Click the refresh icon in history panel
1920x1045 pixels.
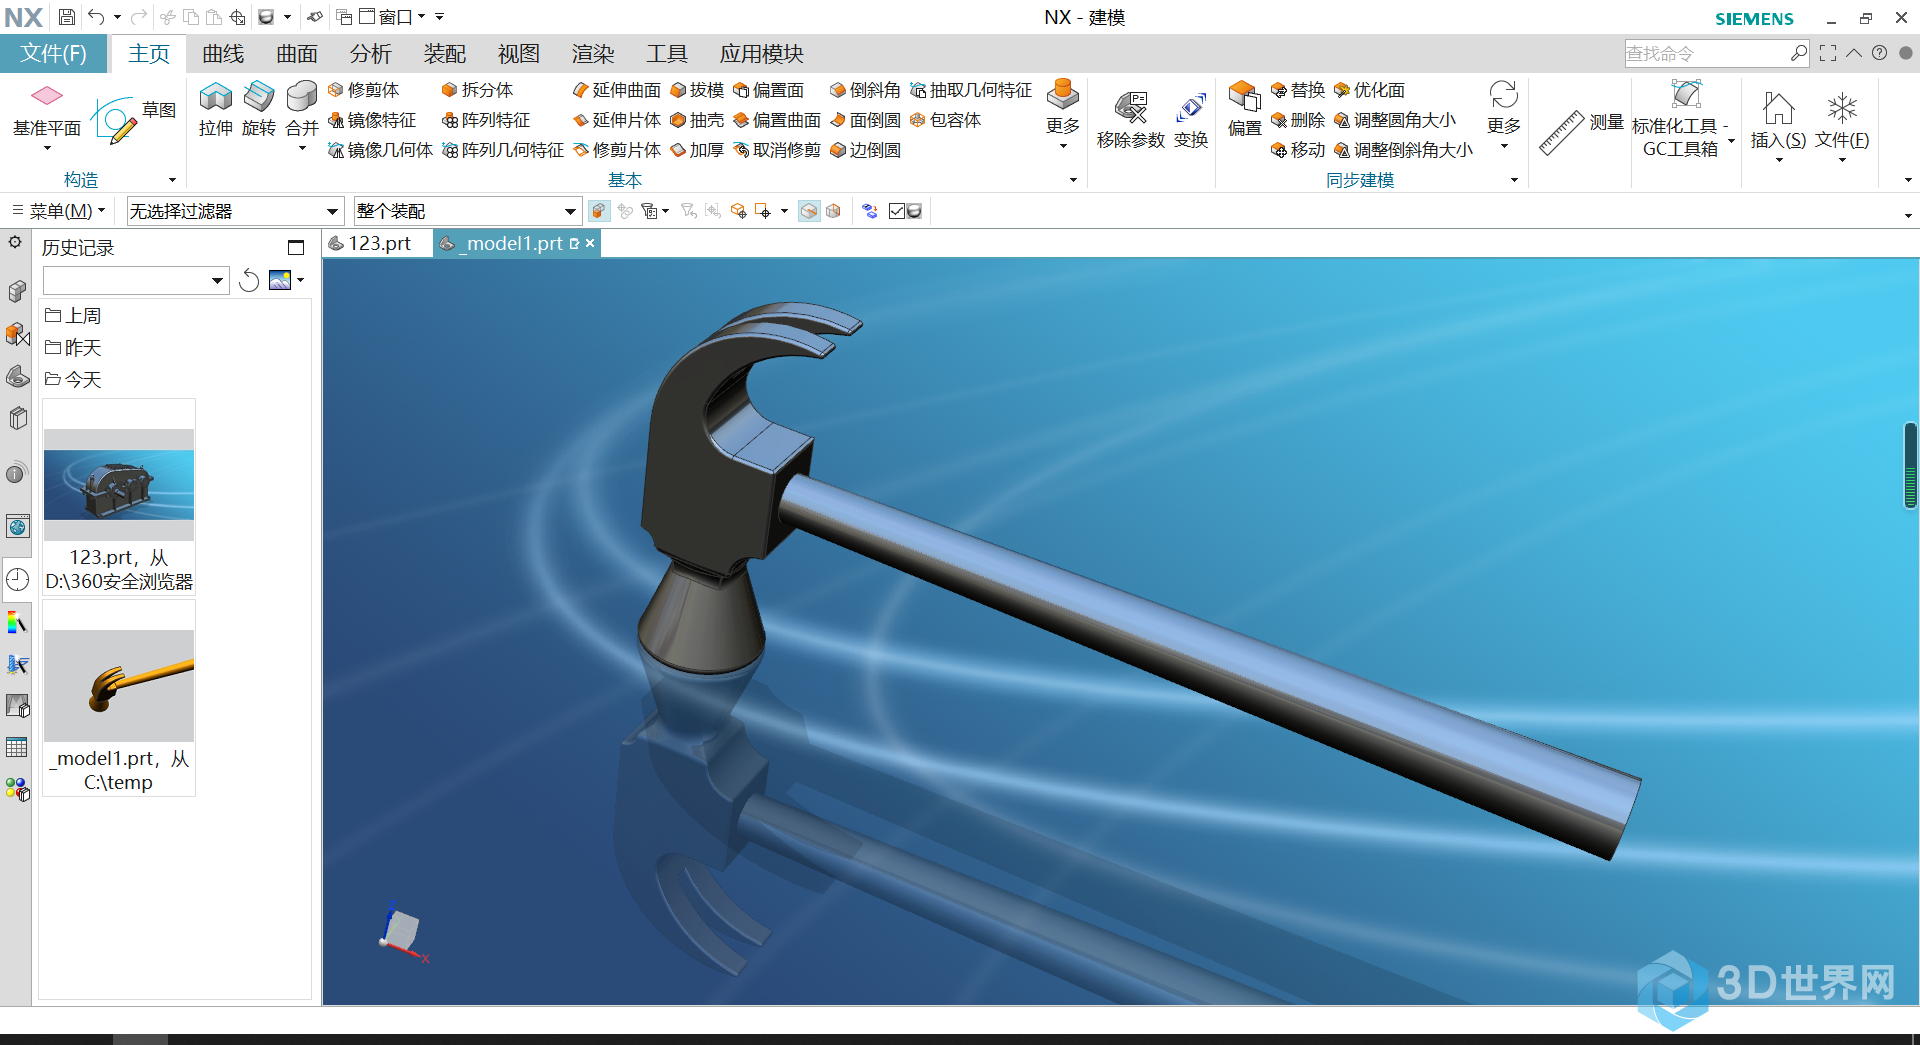(250, 281)
